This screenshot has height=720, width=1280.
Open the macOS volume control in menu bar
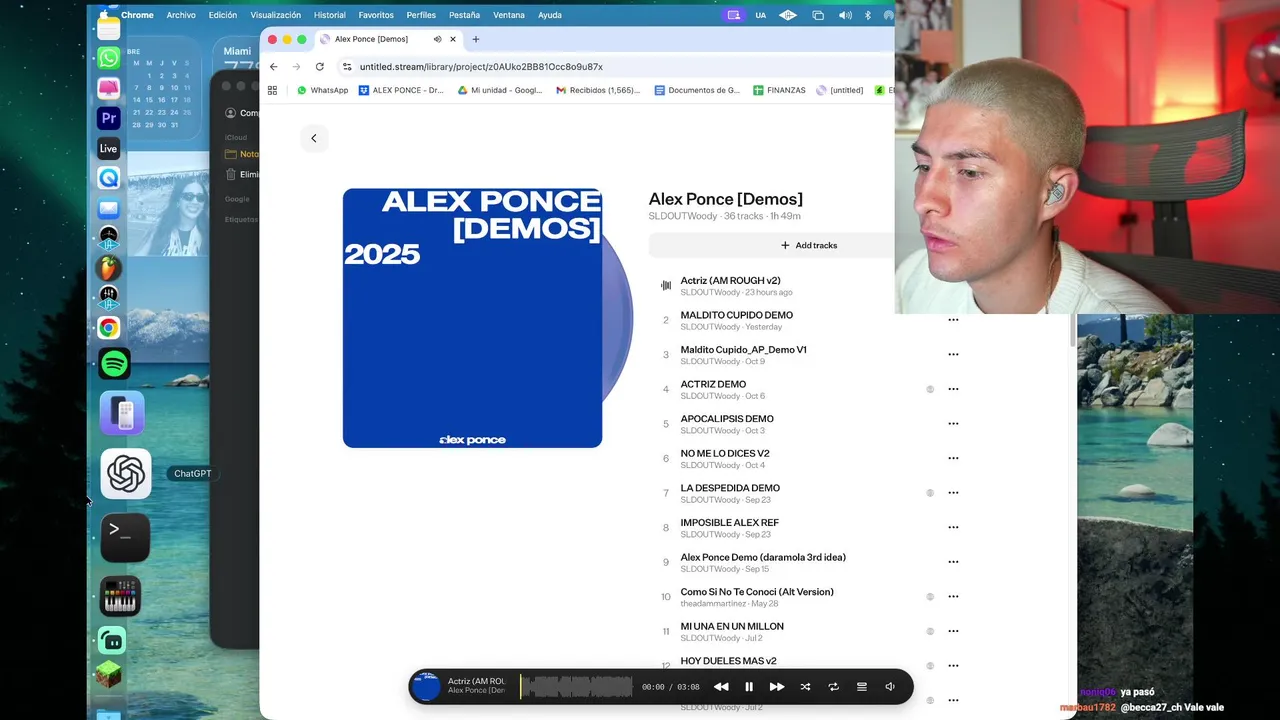(x=845, y=15)
